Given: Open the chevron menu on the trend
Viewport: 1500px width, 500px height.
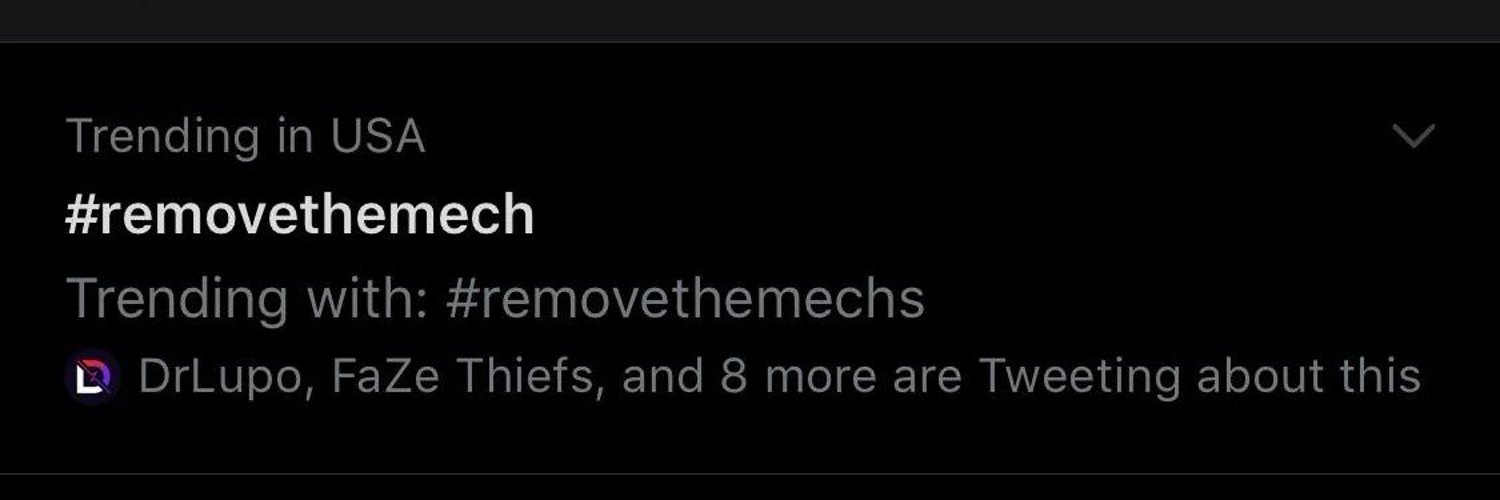Looking at the screenshot, I should click(1414, 136).
